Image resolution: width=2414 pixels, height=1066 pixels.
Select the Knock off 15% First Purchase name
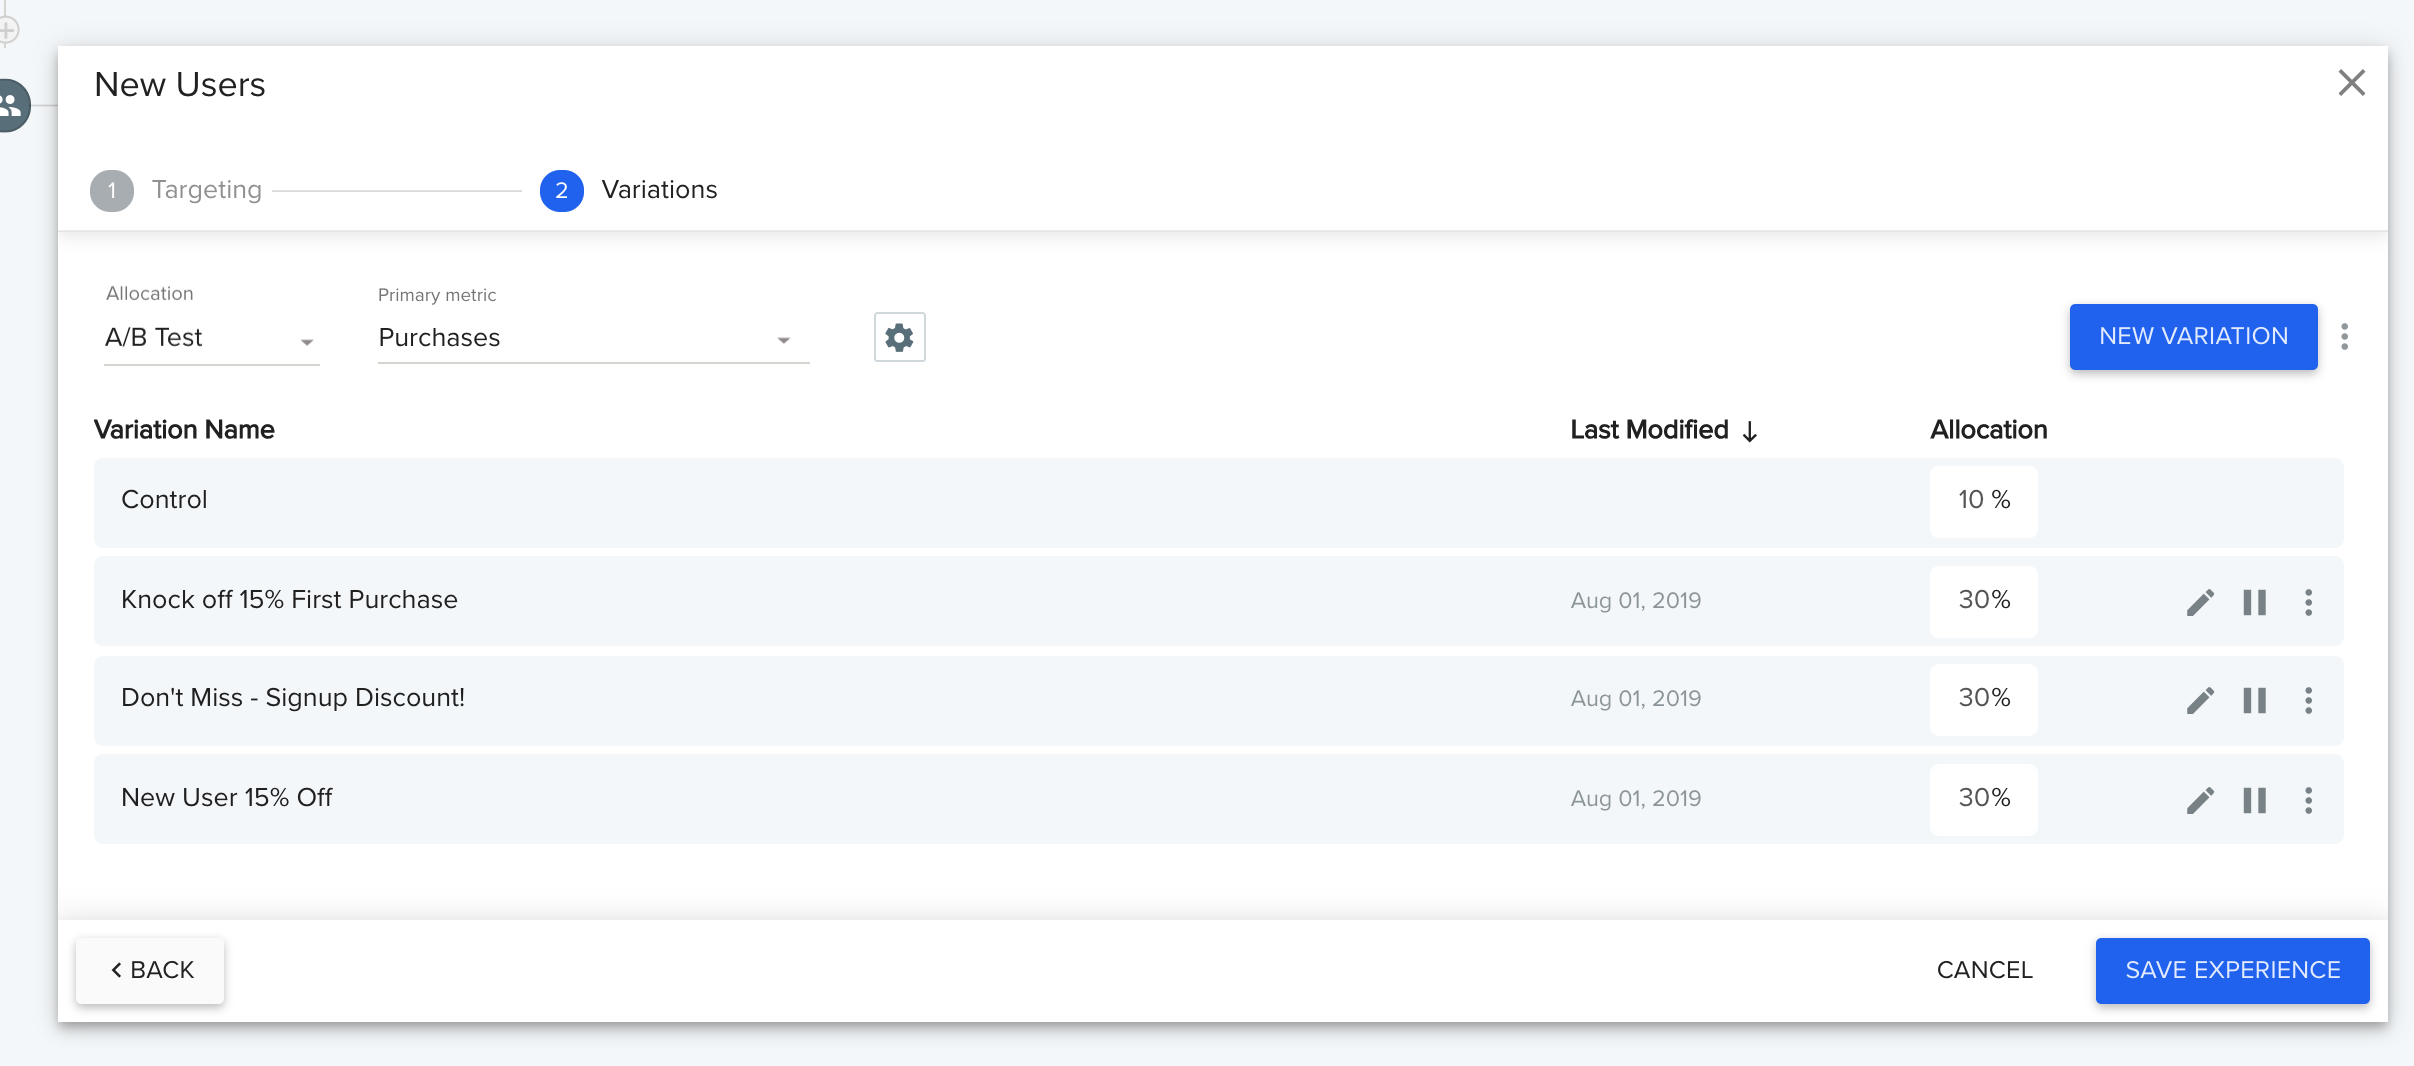[x=289, y=600]
